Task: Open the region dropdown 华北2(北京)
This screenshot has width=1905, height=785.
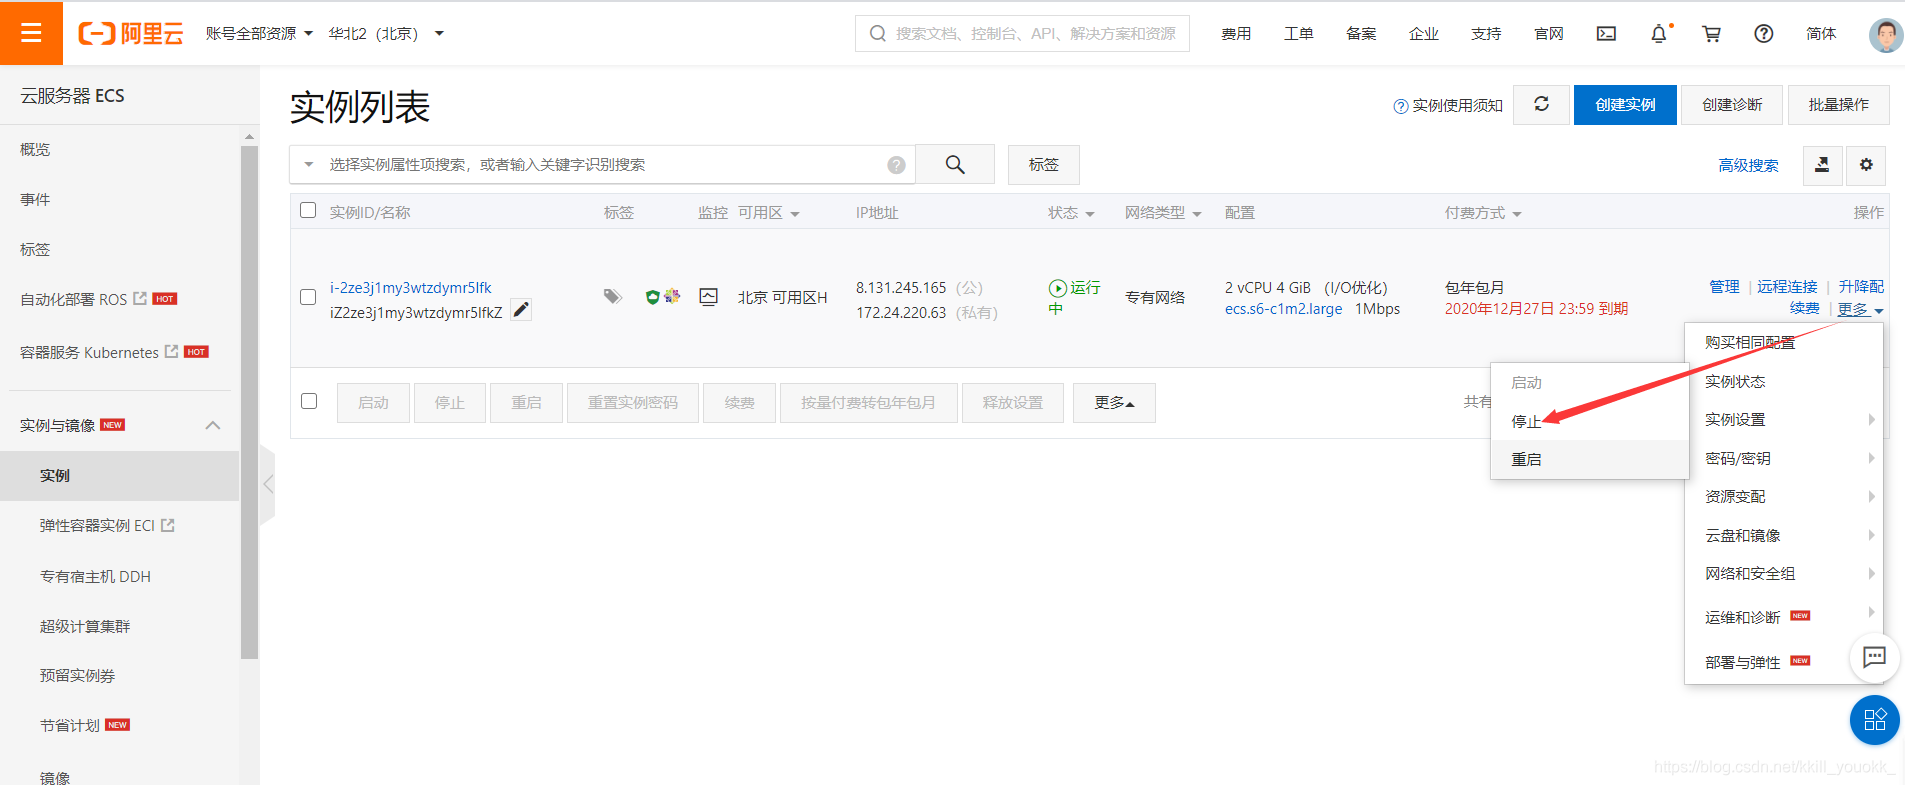Action: pyautogui.click(x=386, y=34)
